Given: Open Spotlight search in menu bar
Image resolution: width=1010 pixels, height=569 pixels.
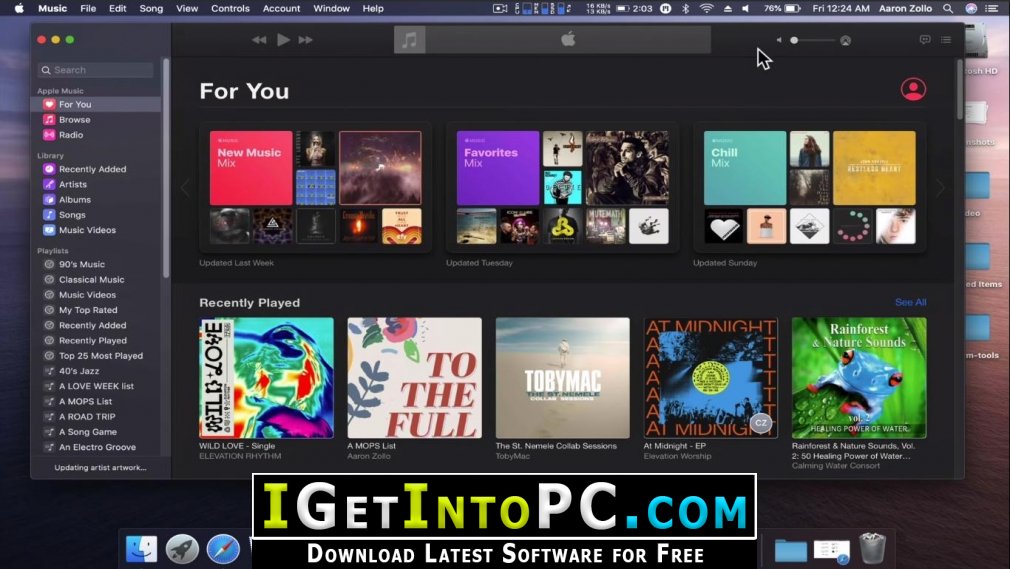Looking at the screenshot, I should click(x=948, y=8).
